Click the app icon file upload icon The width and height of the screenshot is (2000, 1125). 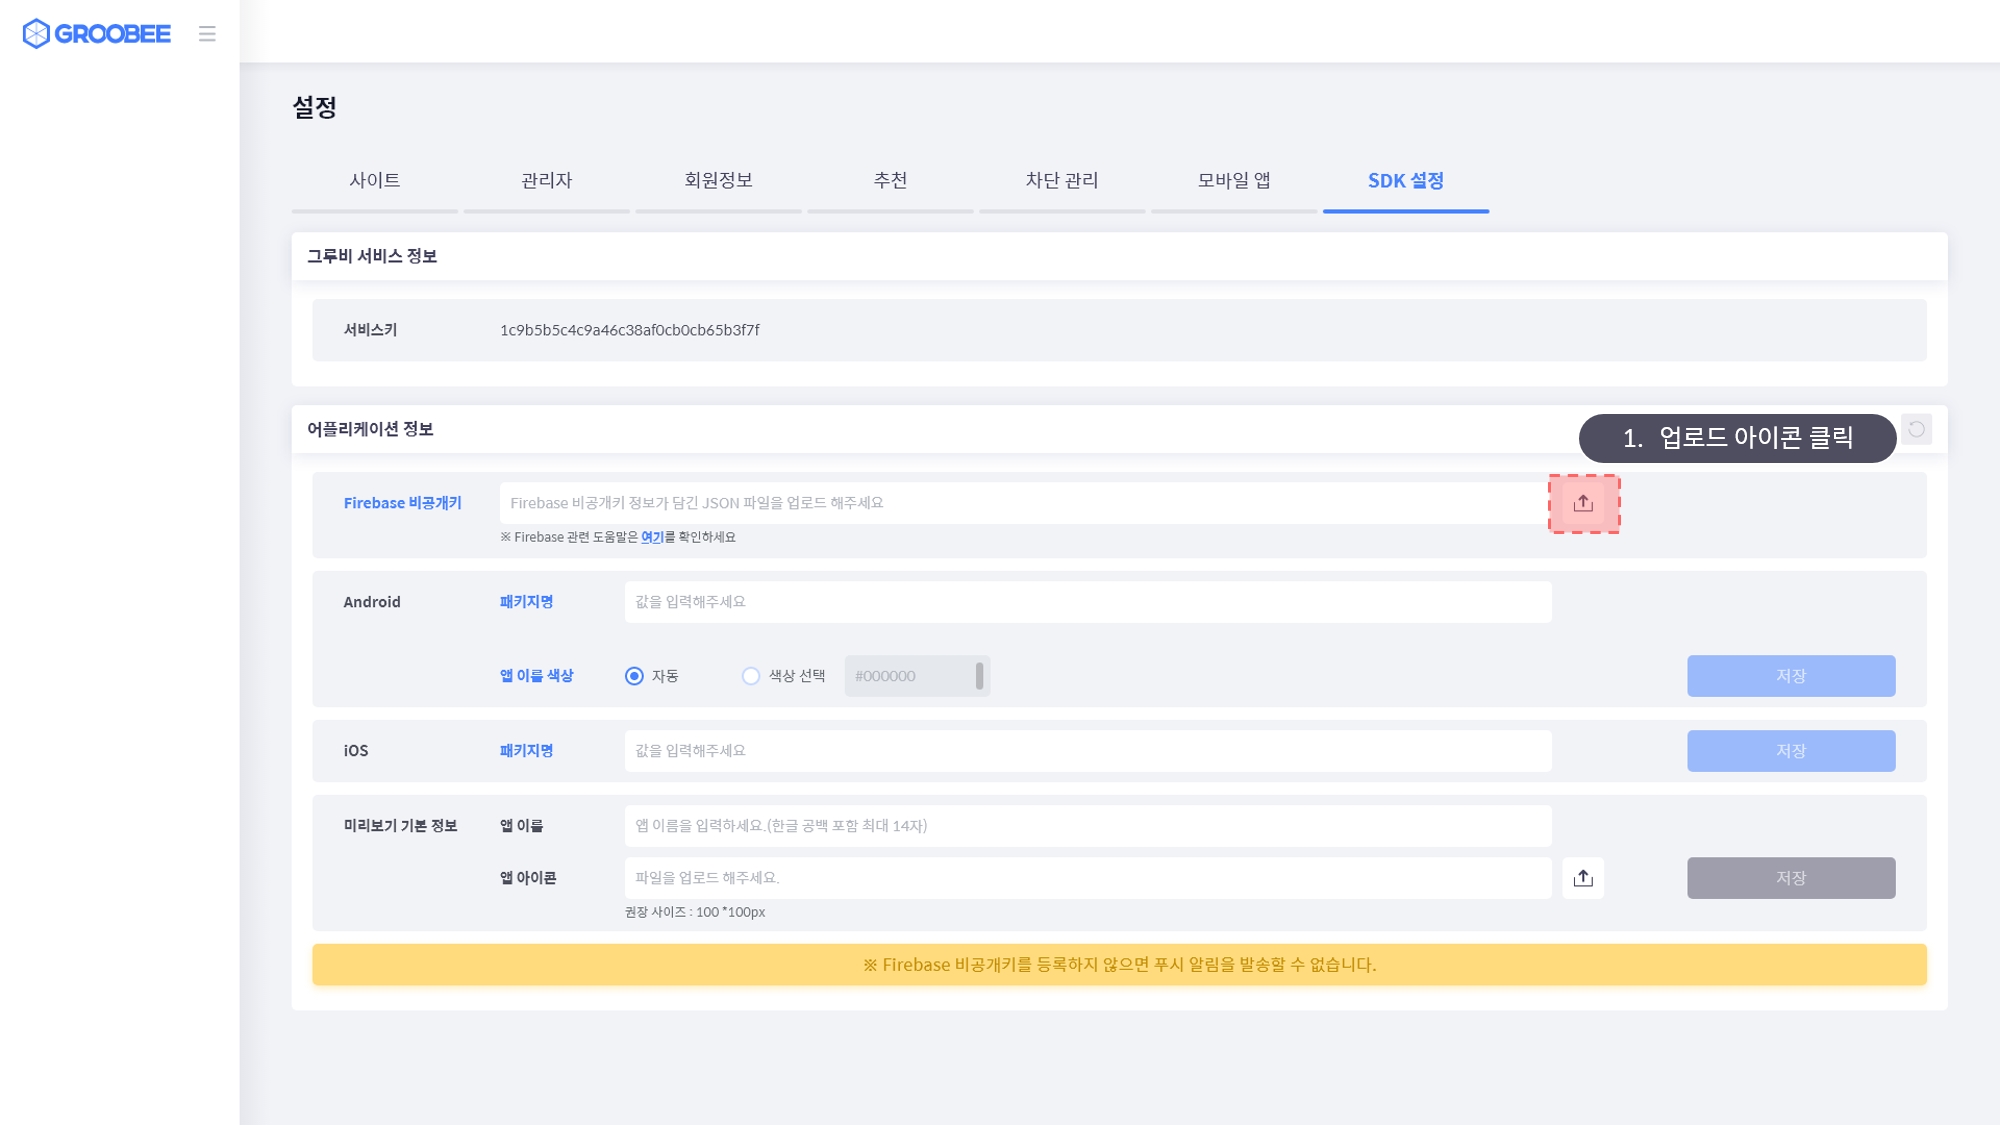[x=1583, y=878]
